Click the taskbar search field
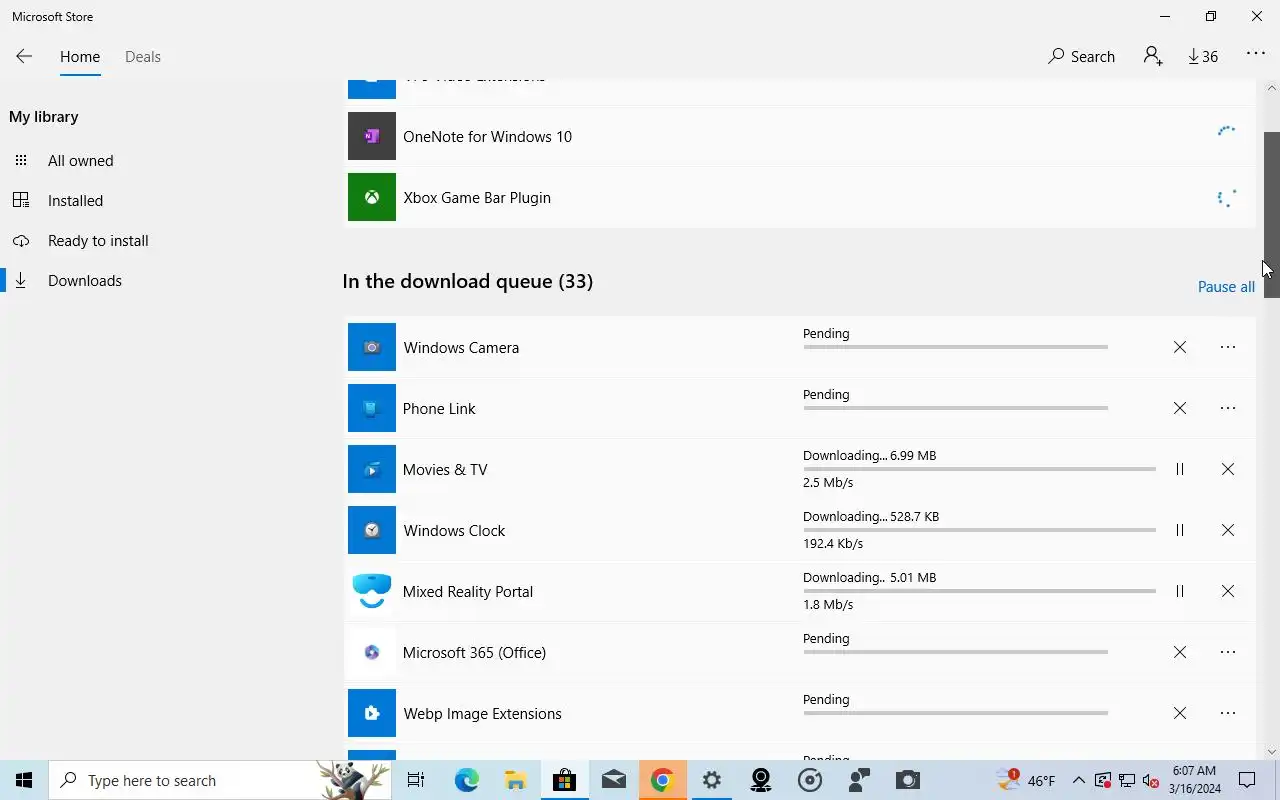 point(220,780)
